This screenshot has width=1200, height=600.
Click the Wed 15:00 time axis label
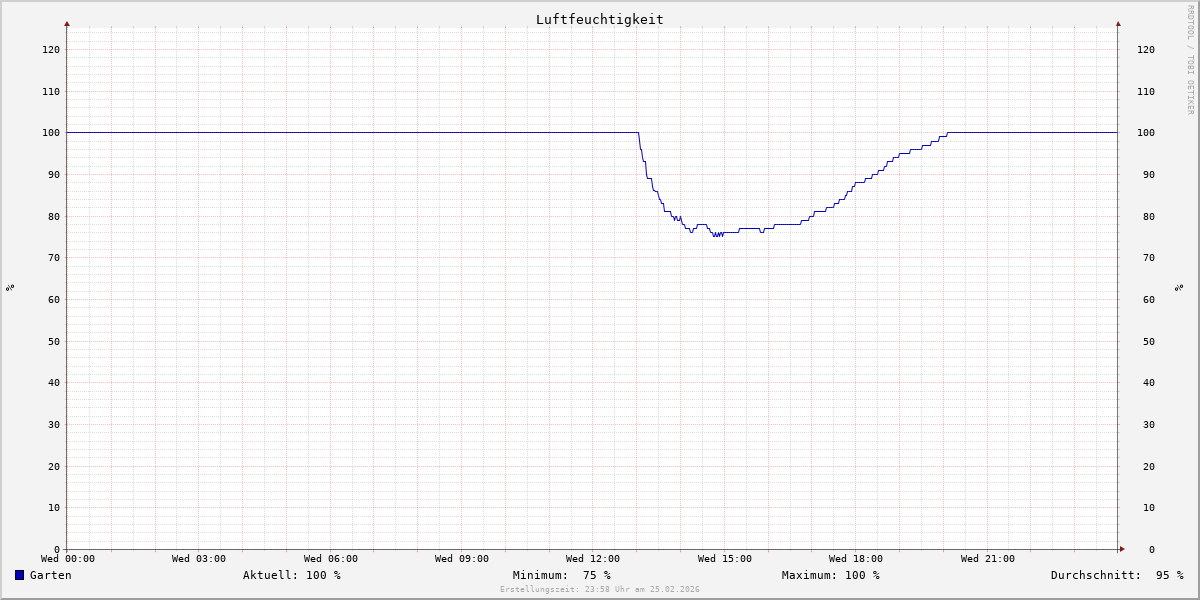coord(724,559)
